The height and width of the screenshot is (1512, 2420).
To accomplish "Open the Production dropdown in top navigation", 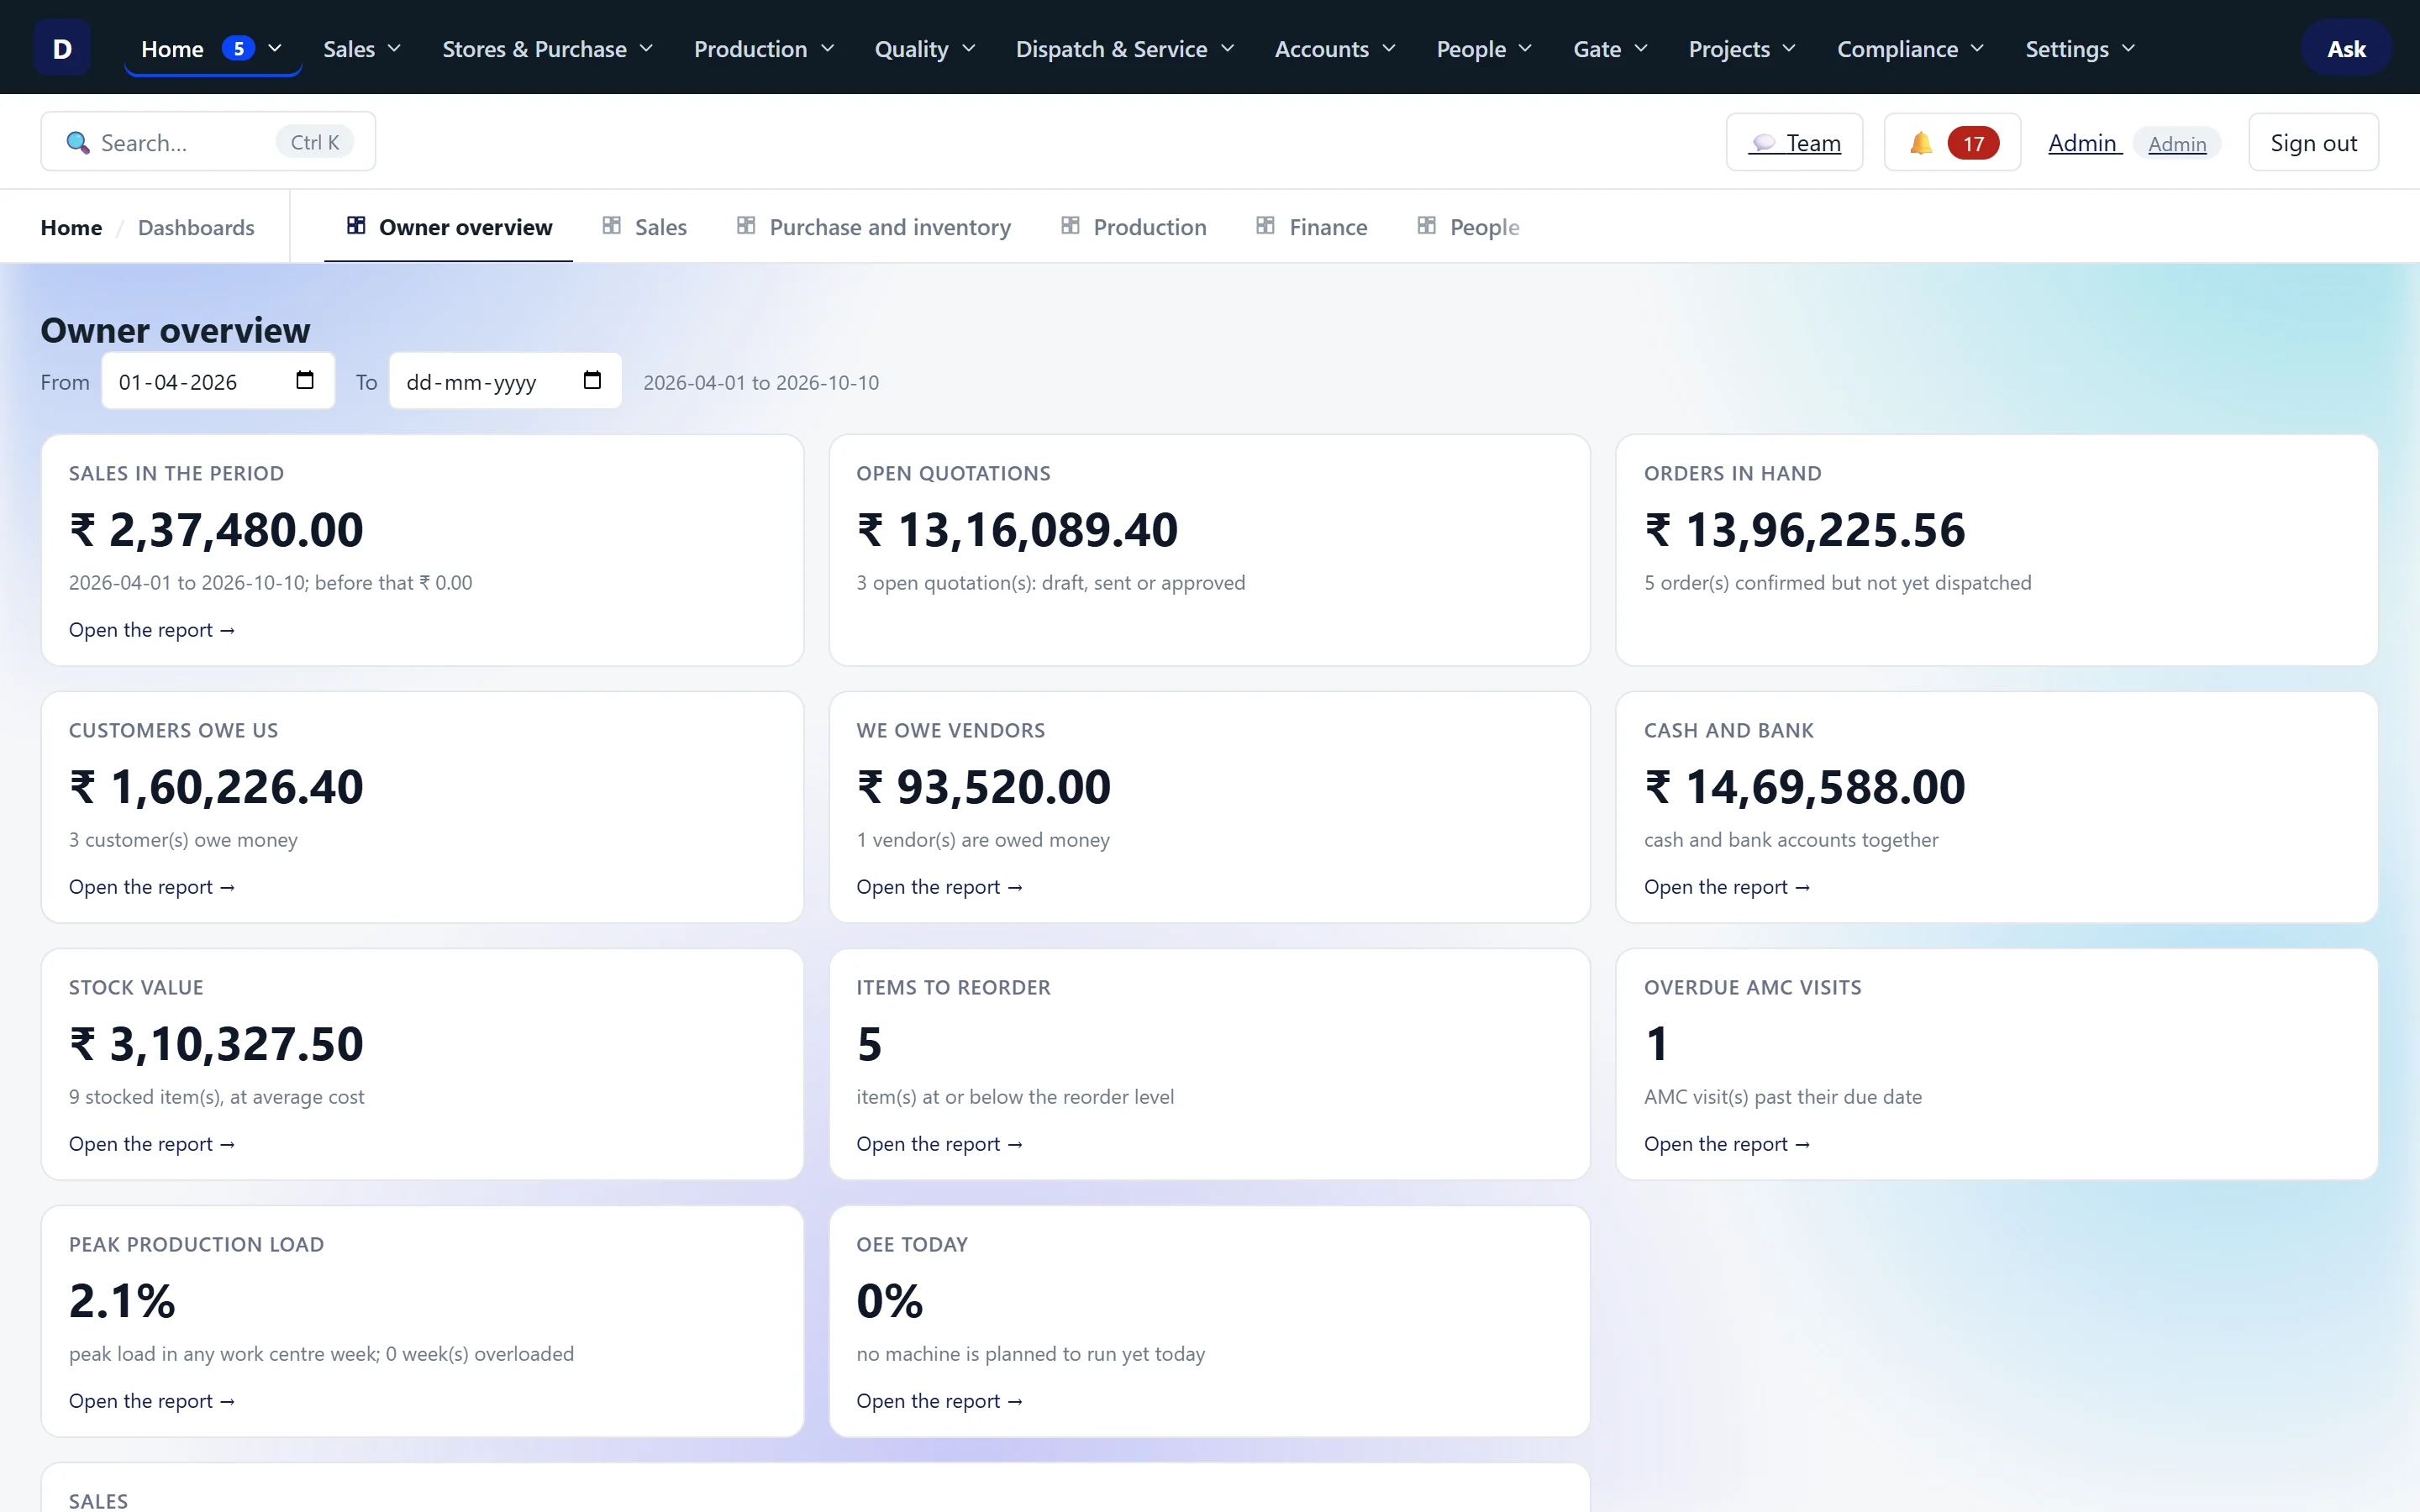I will click(x=764, y=48).
